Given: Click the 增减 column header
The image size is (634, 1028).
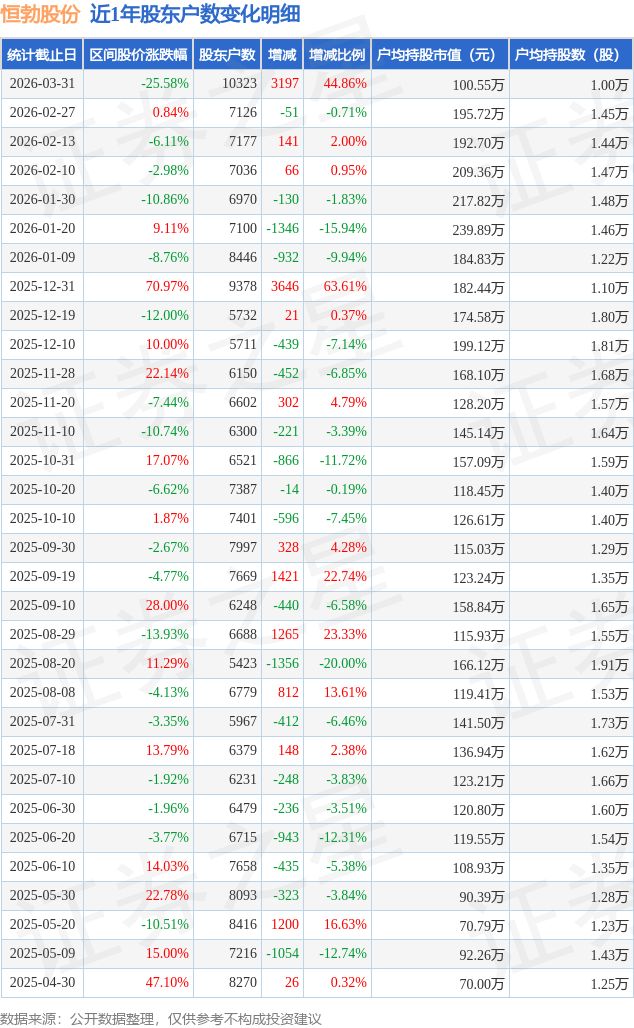Looking at the screenshot, I should (282, 55).
